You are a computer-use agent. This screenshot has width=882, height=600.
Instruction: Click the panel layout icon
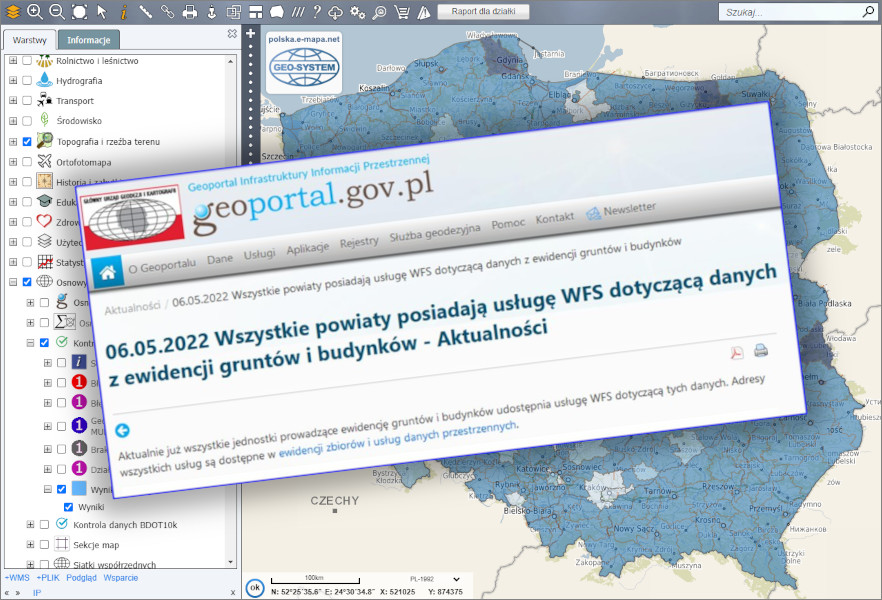click(x=256, y=11)
